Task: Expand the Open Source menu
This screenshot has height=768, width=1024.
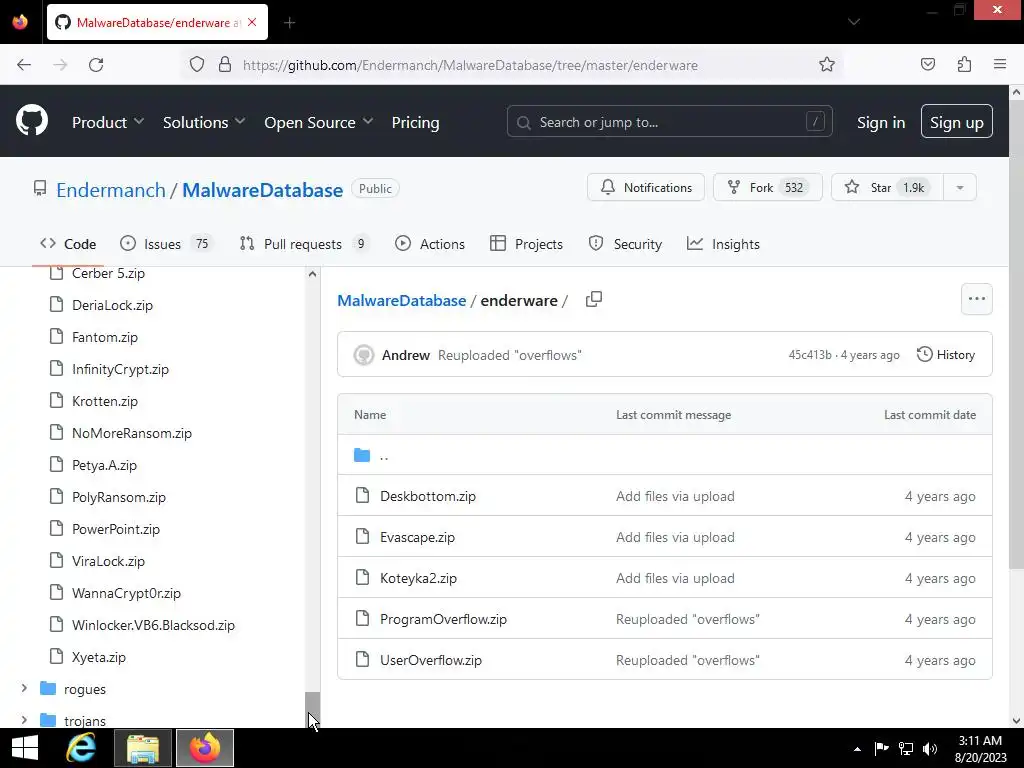Action: (x=319, y=122)
